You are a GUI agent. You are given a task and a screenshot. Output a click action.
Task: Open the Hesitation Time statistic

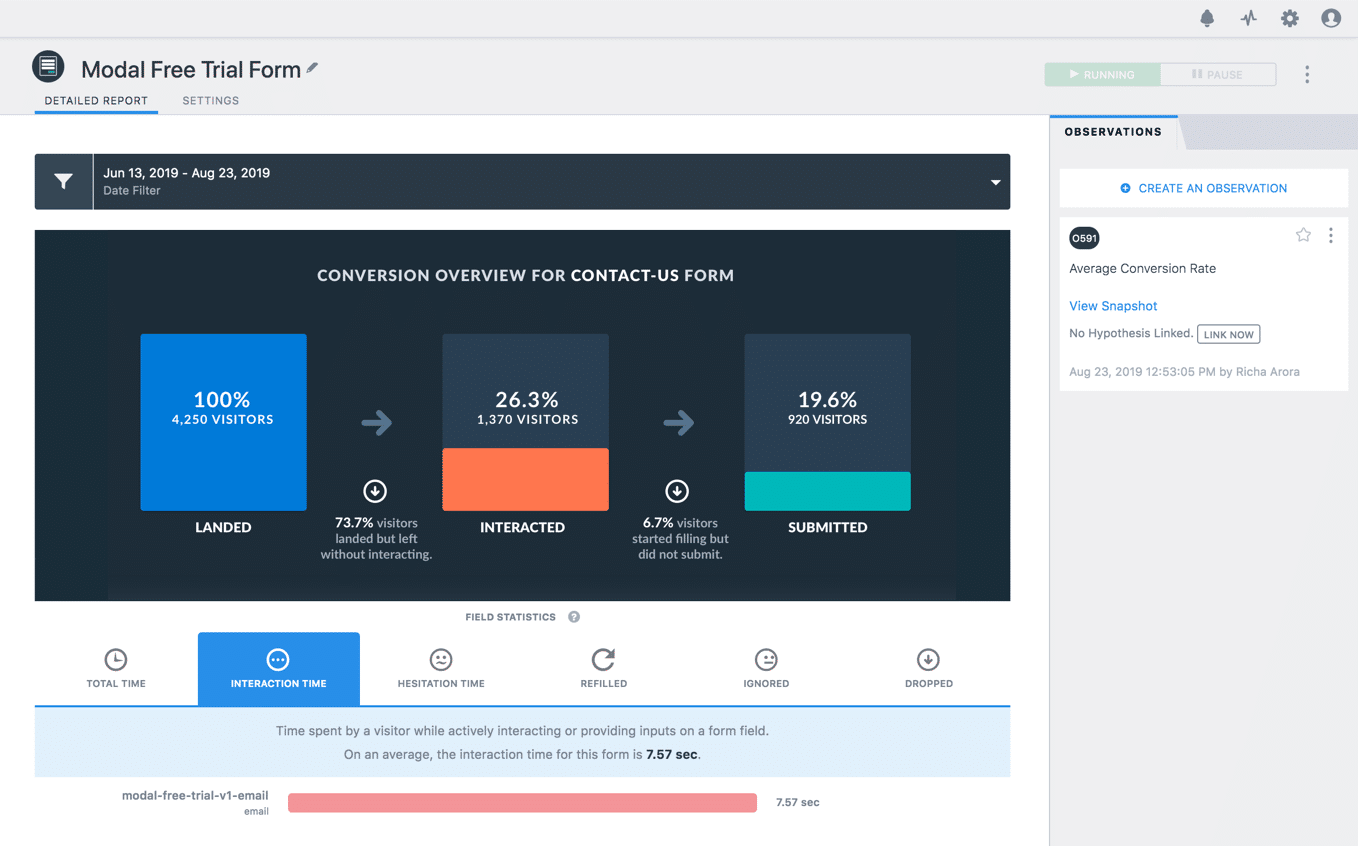click(440, 668)
